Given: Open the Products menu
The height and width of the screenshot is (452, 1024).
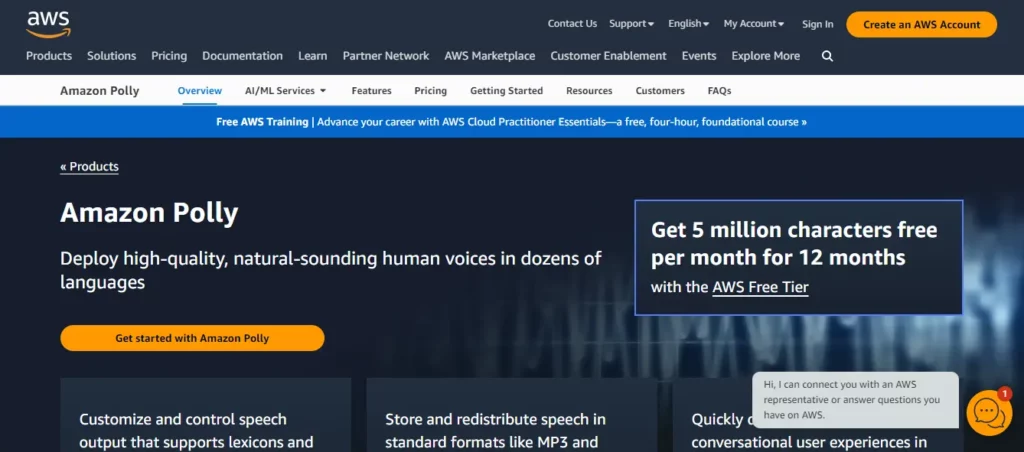Looking at the screenshot, I should (49, 56).
